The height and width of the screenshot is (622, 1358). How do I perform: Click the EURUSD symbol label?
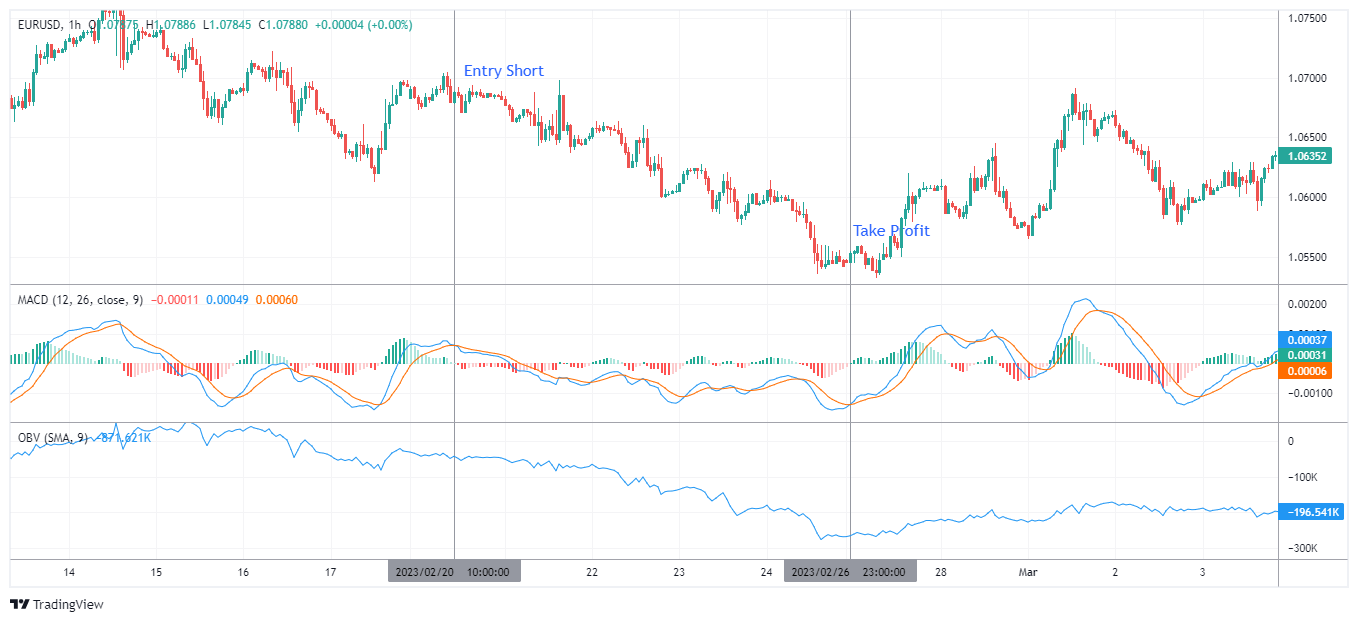tap(41, 24)
